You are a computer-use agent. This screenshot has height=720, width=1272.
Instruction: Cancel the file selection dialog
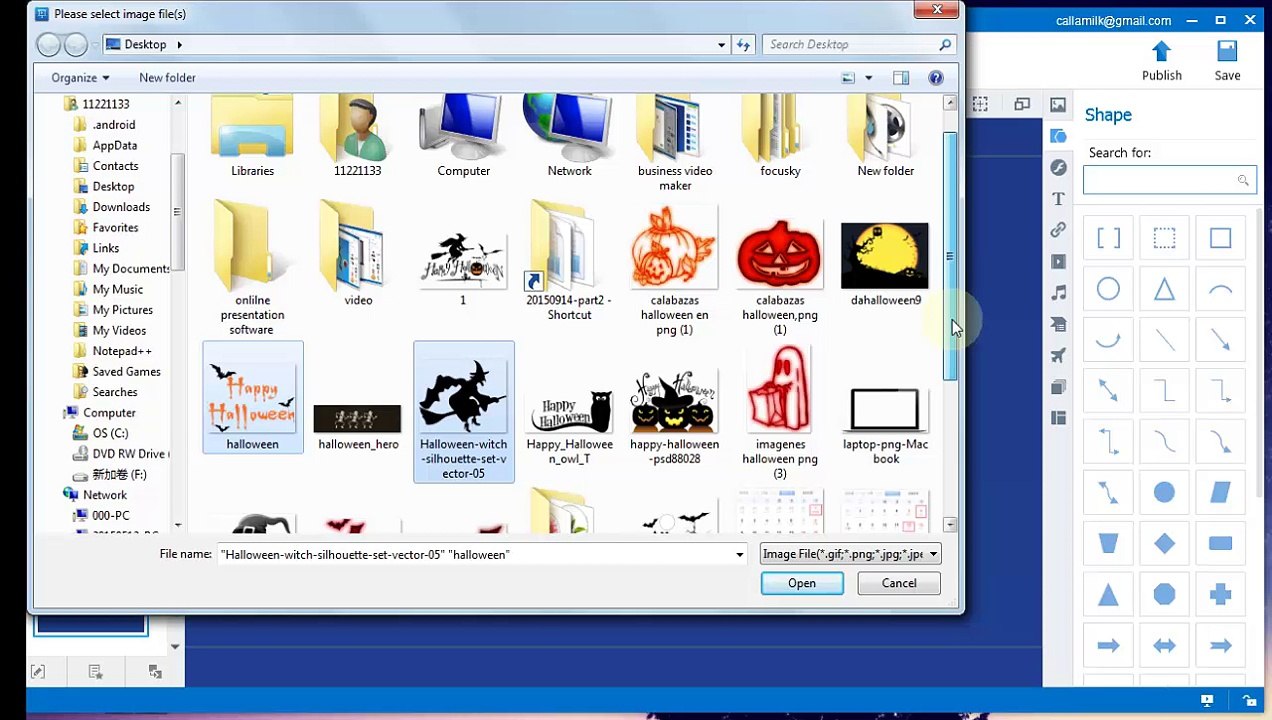899,583
